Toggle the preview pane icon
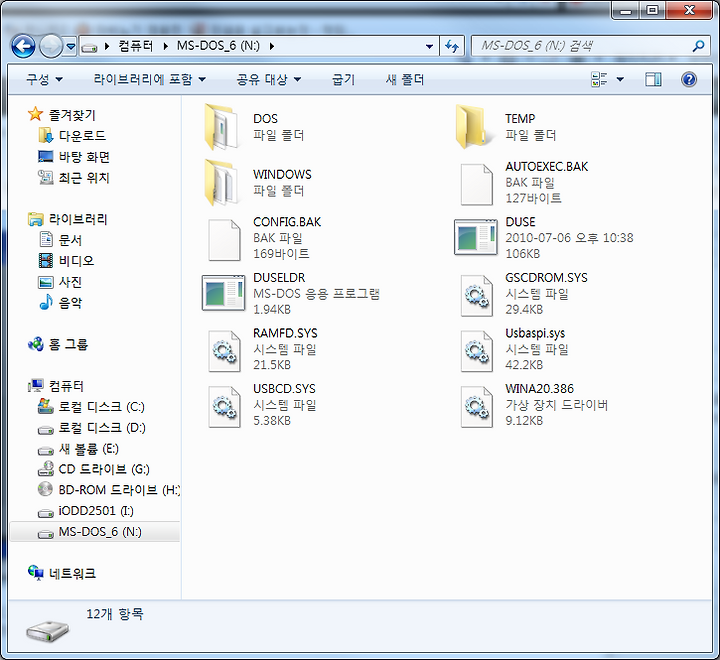 (653, 79)
